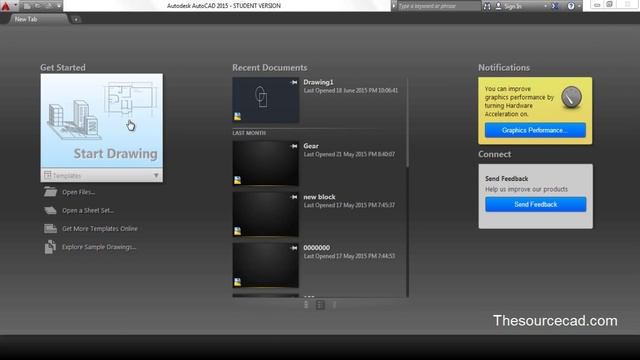Switch recent documents to image-only view
Viewport: 640px width, 360px height.
point(307,305)
